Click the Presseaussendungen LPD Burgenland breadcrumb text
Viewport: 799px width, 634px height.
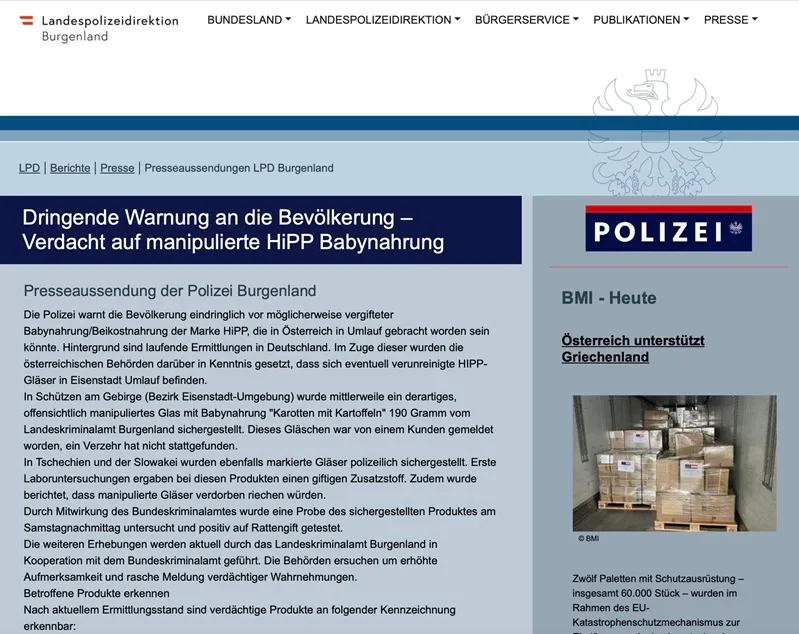[239, 168]
